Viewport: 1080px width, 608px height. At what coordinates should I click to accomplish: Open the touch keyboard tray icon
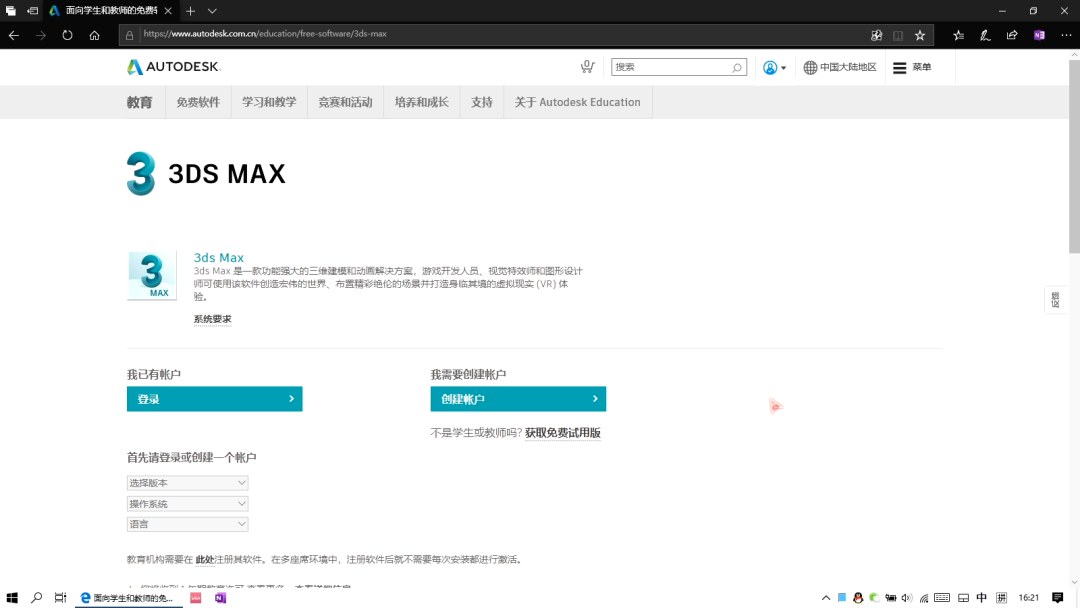click(x=942, y=598)
